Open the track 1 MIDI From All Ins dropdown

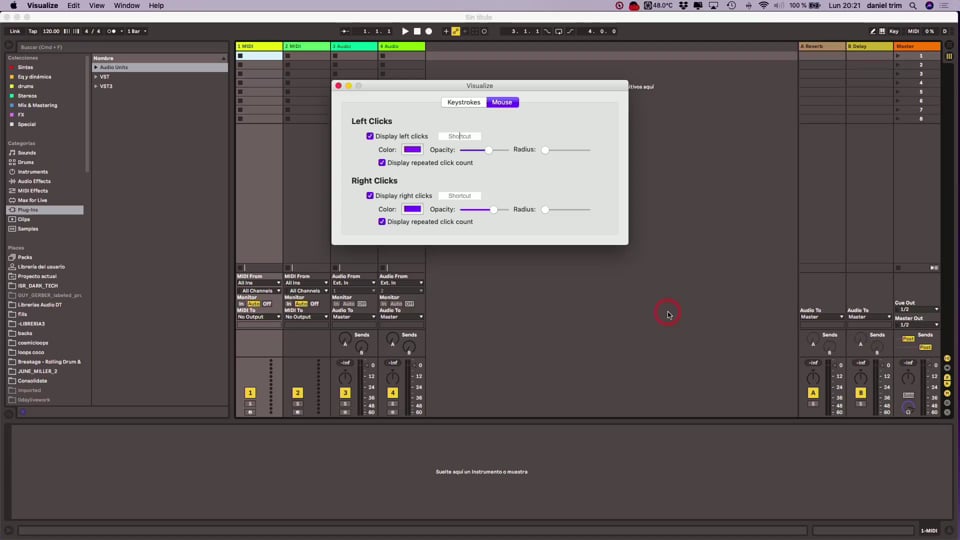(x=259, y=283)
